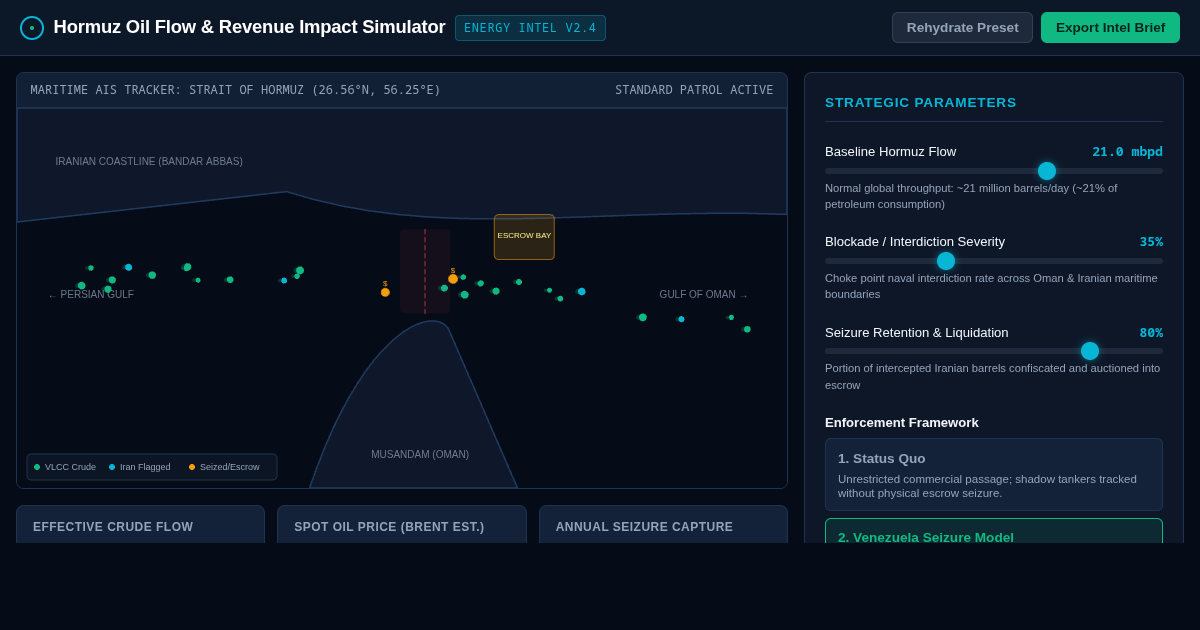The width and height of the screenshot is (1200, 630).
Task: Click the 35% blockade severity value
Action: (x=1151, y=242)
